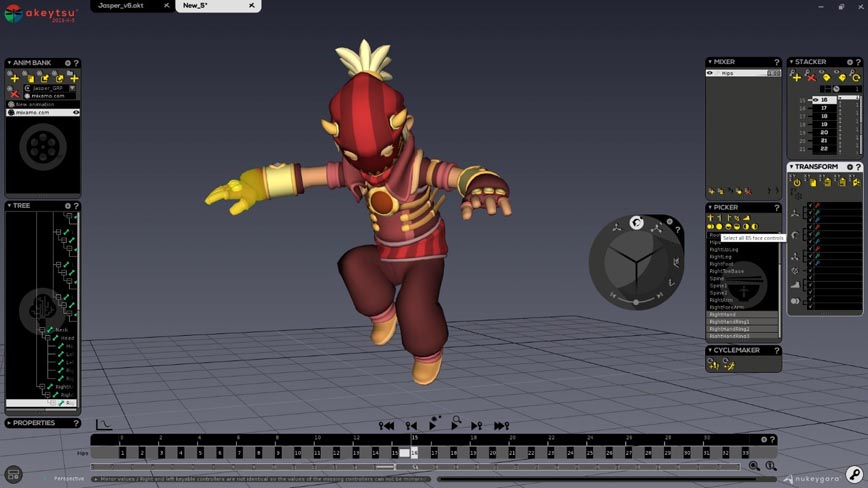The height and width of the screenshot is (488, 868).
Task: Jump to the next keyframe
Action: 477,425
